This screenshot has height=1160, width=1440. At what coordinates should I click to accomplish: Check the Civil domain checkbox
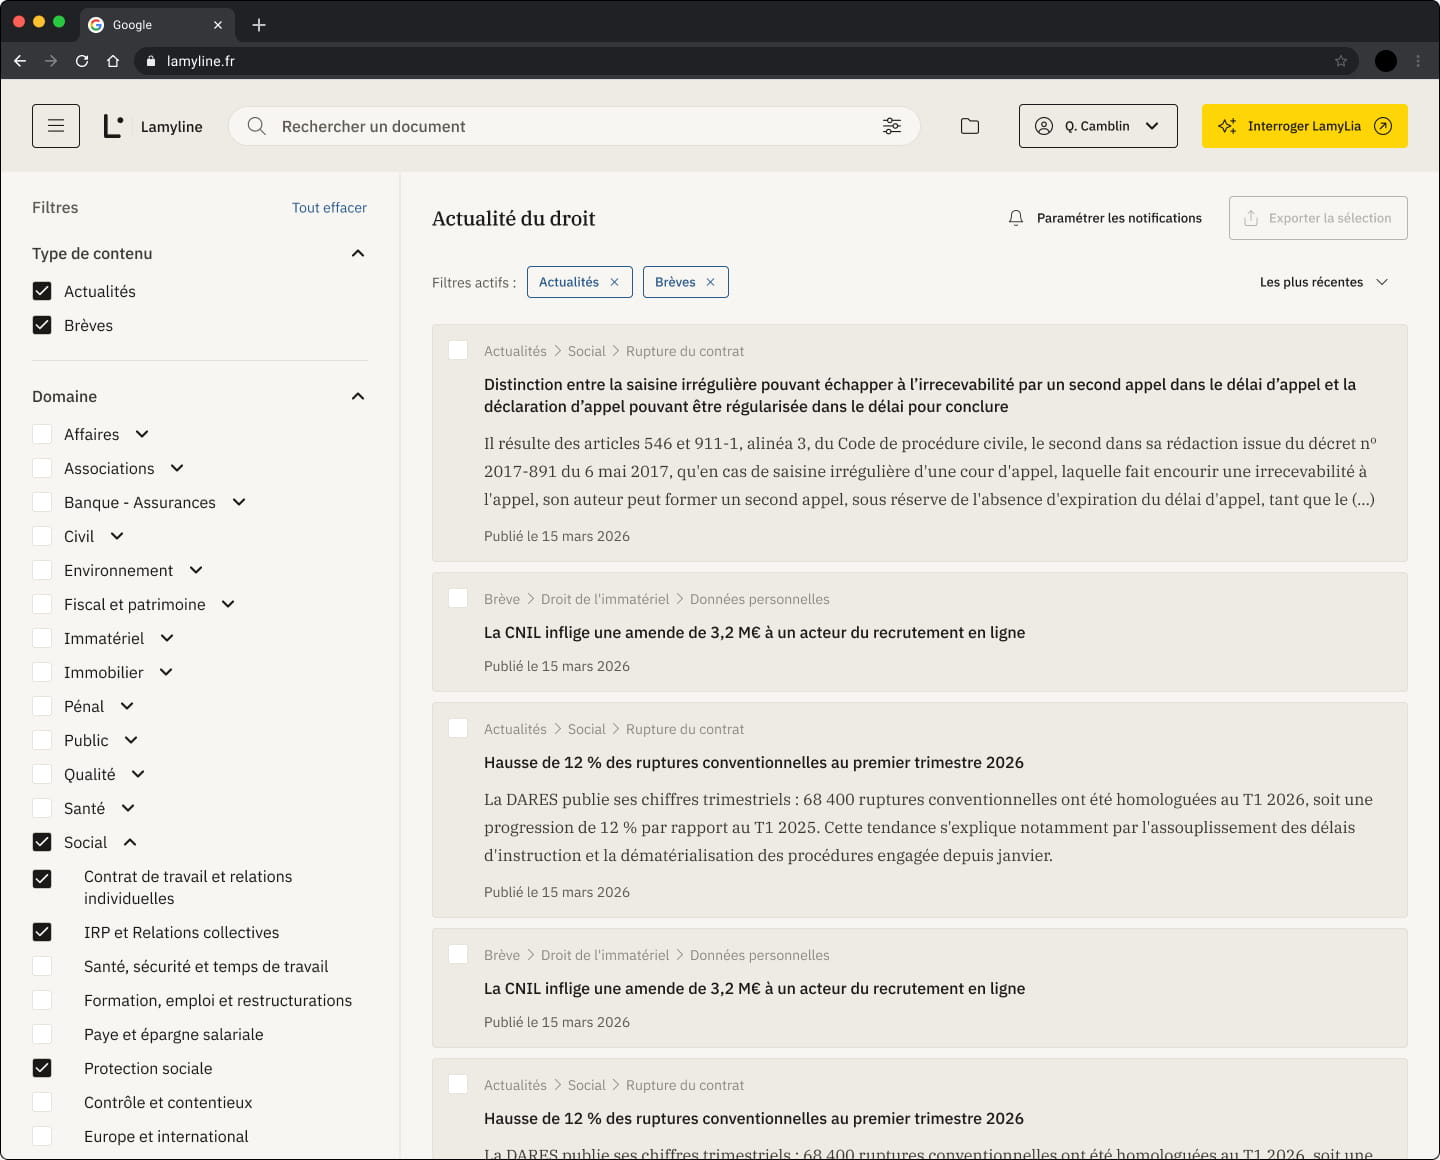42,536
